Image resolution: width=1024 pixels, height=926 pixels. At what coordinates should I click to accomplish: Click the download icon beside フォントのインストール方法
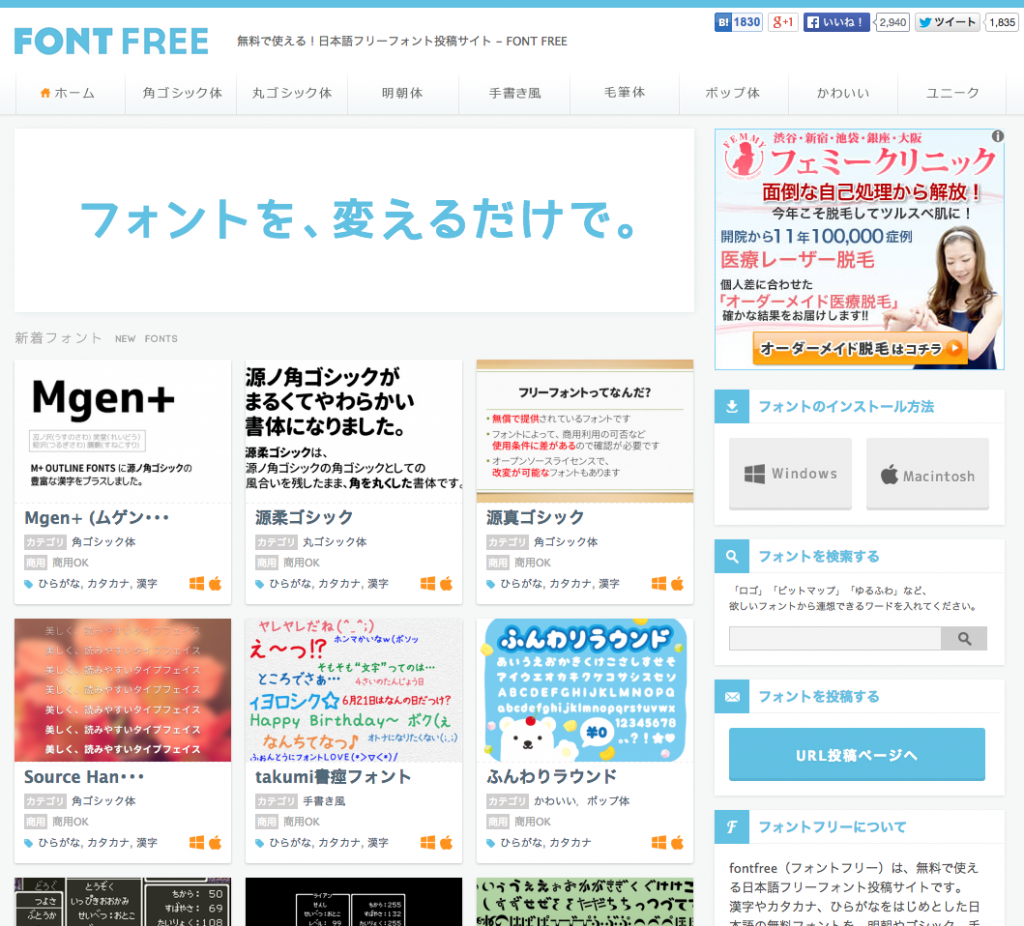pyautogui.click(x=731, y=406)
